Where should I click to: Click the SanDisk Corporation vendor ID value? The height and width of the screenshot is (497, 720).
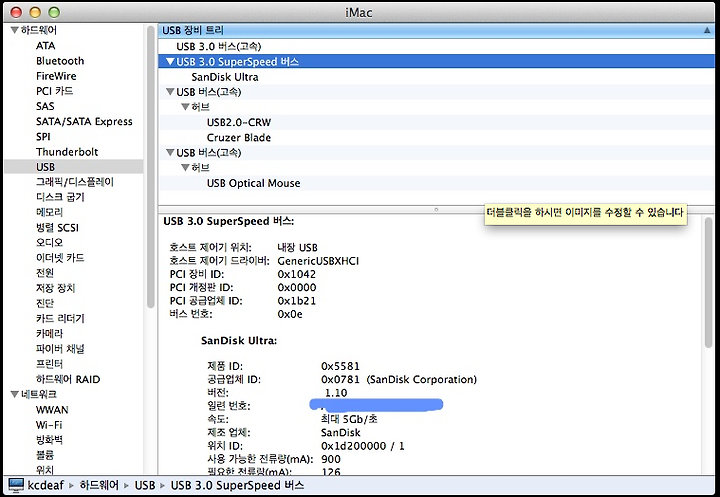[399, 379]
